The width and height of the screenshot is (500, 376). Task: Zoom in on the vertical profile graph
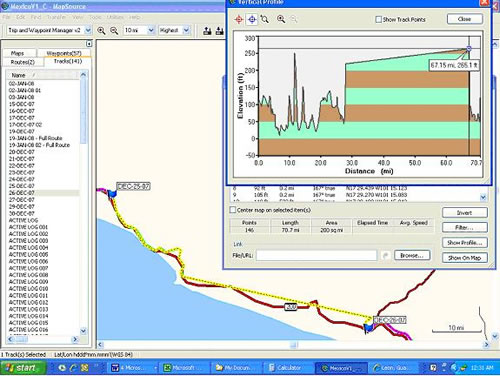tap(281, 19)
